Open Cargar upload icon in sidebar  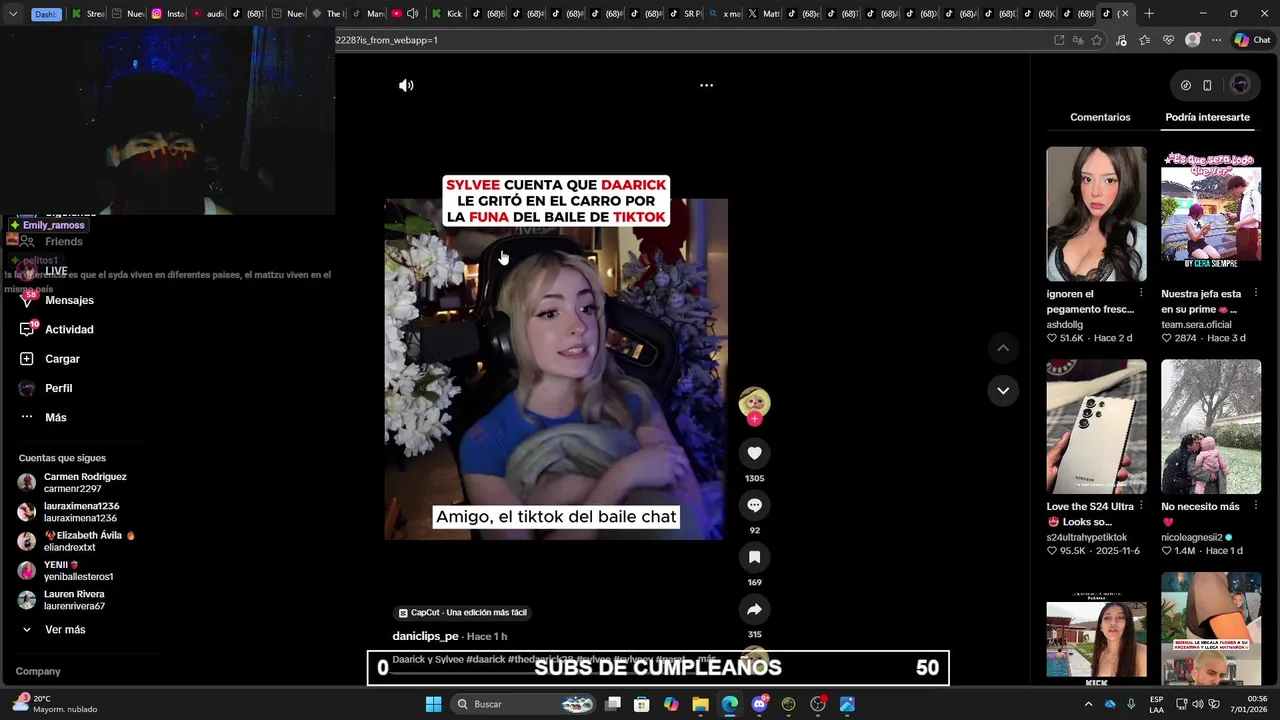pyautogui.click(x=27, y=359)
